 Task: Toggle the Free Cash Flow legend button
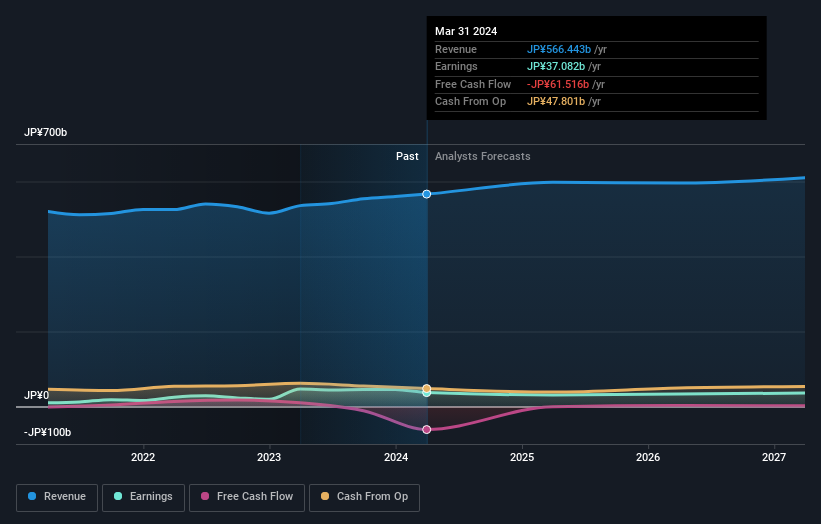pyautogui.click(x=247, y=497)
